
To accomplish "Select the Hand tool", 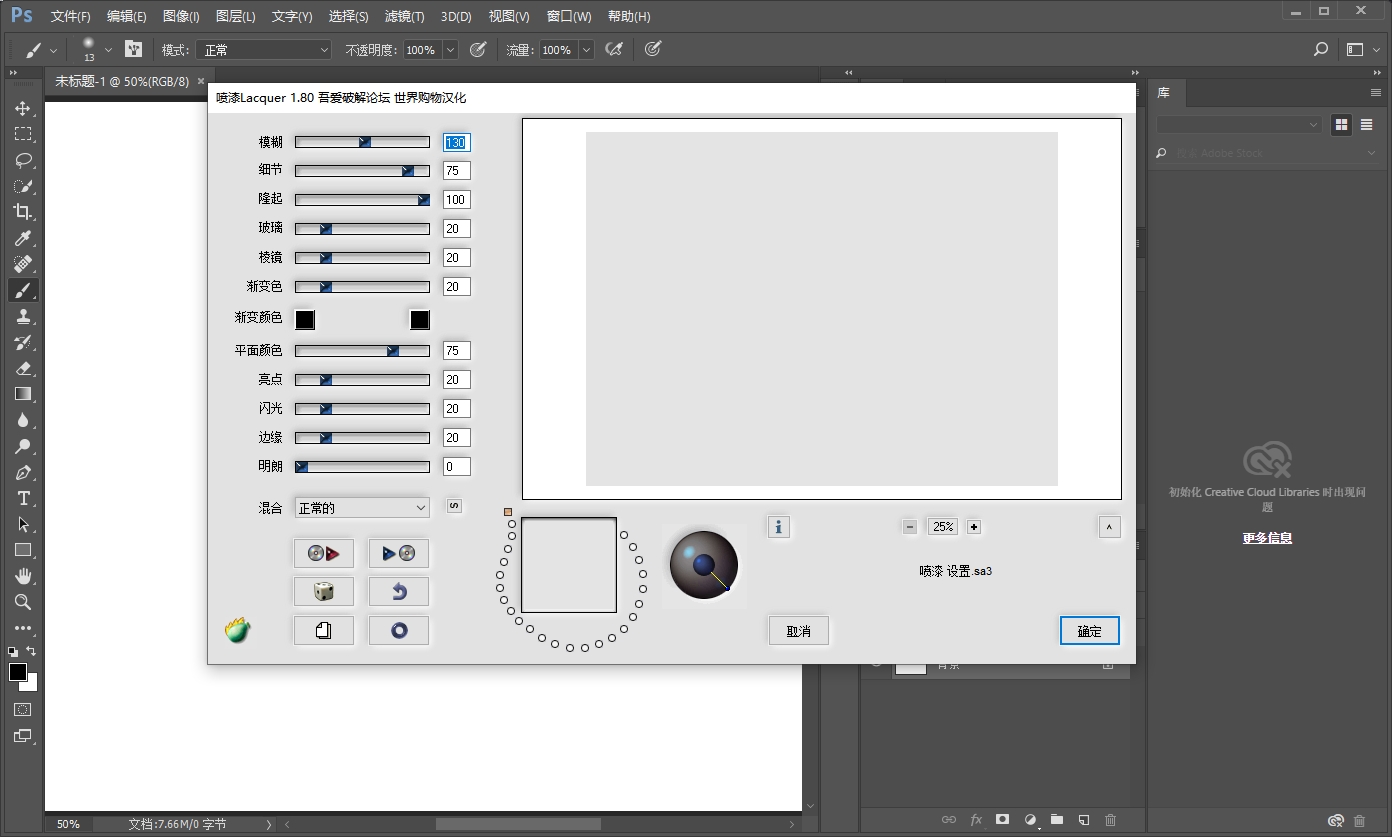I will (x=23, y=576).
